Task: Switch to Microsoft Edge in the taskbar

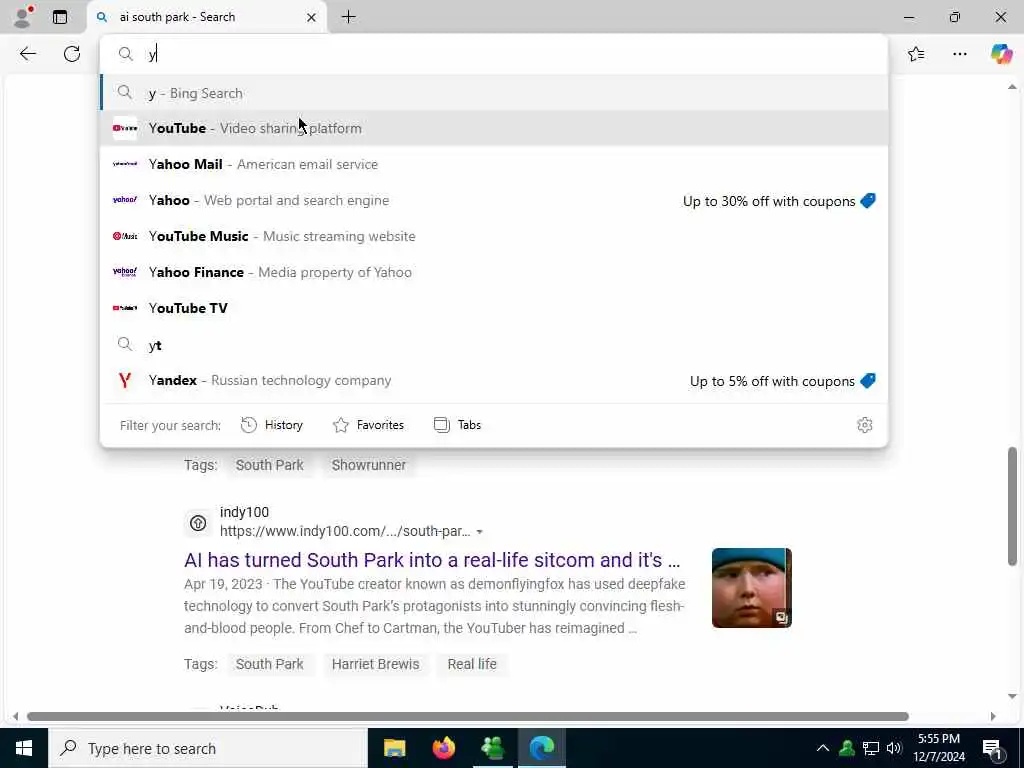Action: tap(542, 748)
